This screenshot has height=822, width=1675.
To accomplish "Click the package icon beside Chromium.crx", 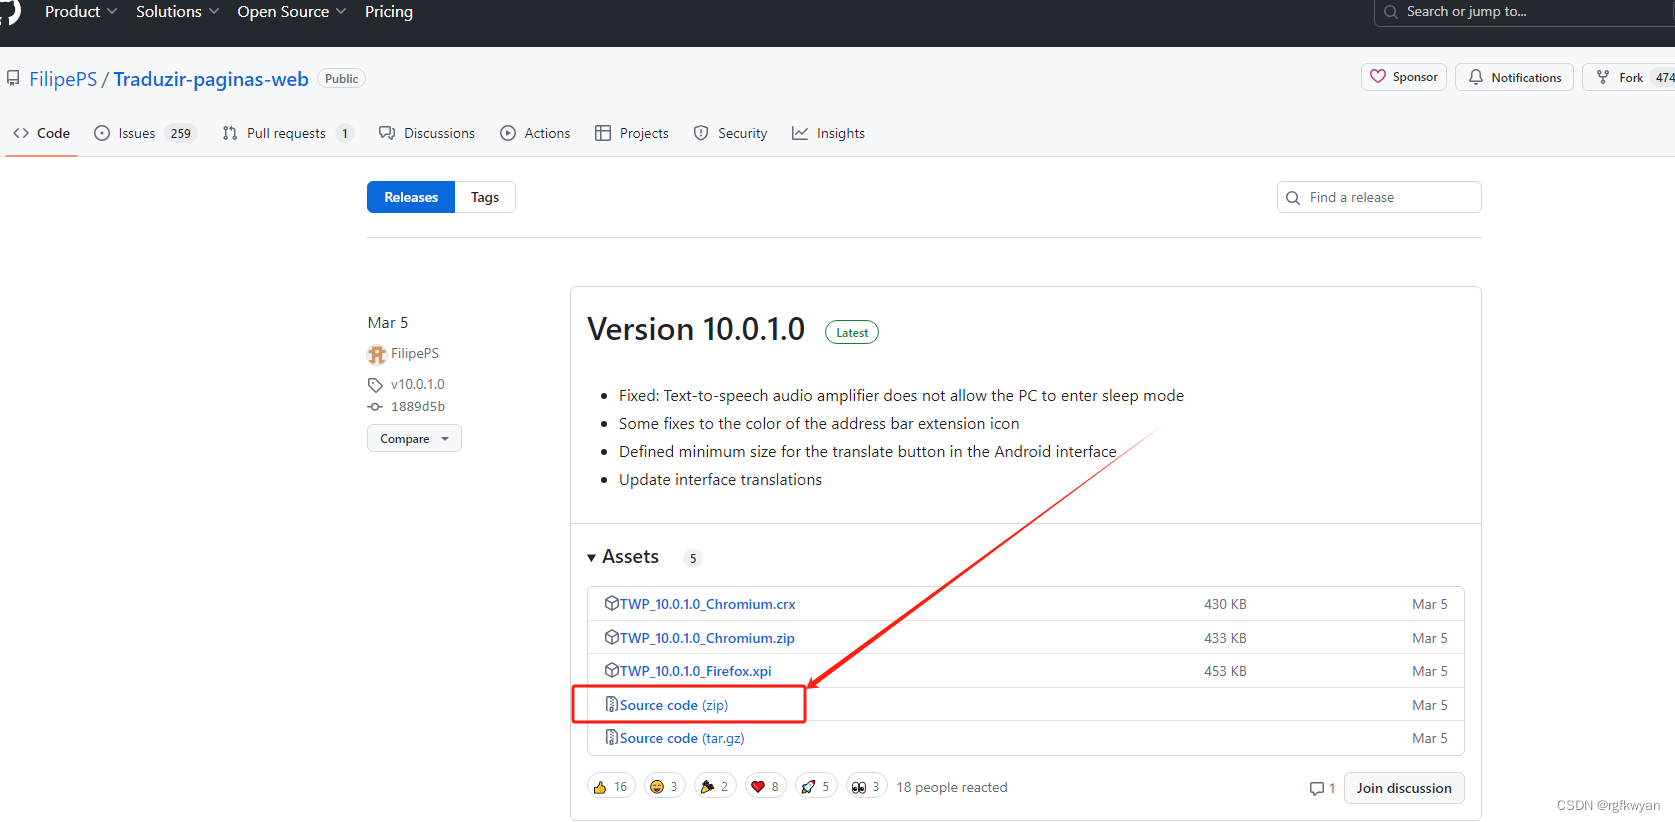I will pyautogui.click(x=612, y=603).
